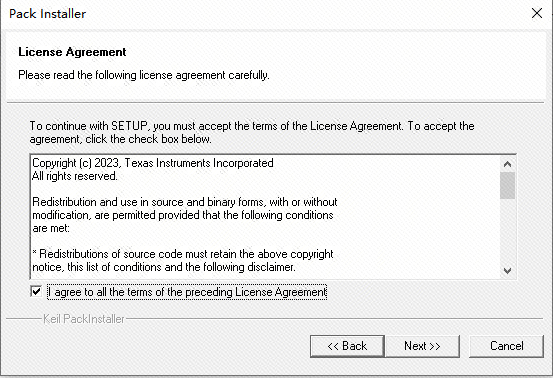Click the Pack Installer title bar text
The width and height of the screenshot is (553, 378).
pyautogui.click(x=48, y=14)
